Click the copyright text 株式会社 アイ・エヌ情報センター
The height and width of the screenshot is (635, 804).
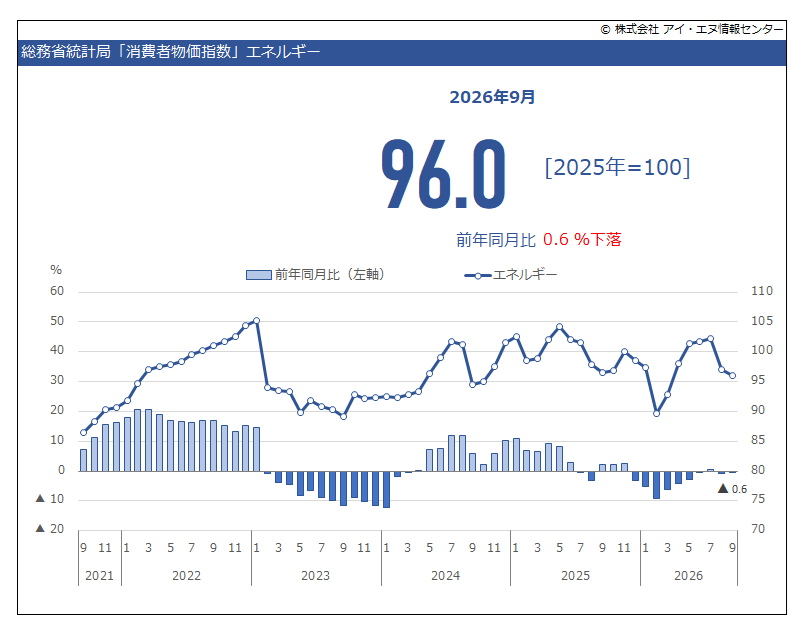click(699, 29)
